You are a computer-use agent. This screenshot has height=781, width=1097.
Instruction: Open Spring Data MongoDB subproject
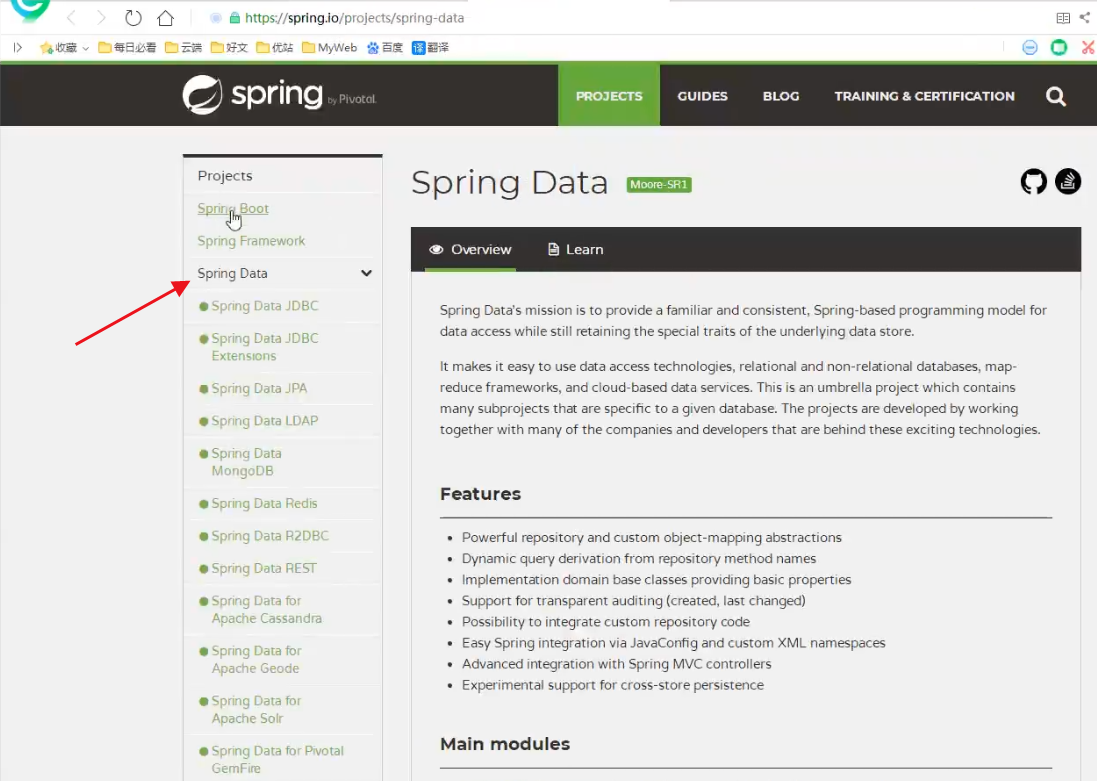246,462
